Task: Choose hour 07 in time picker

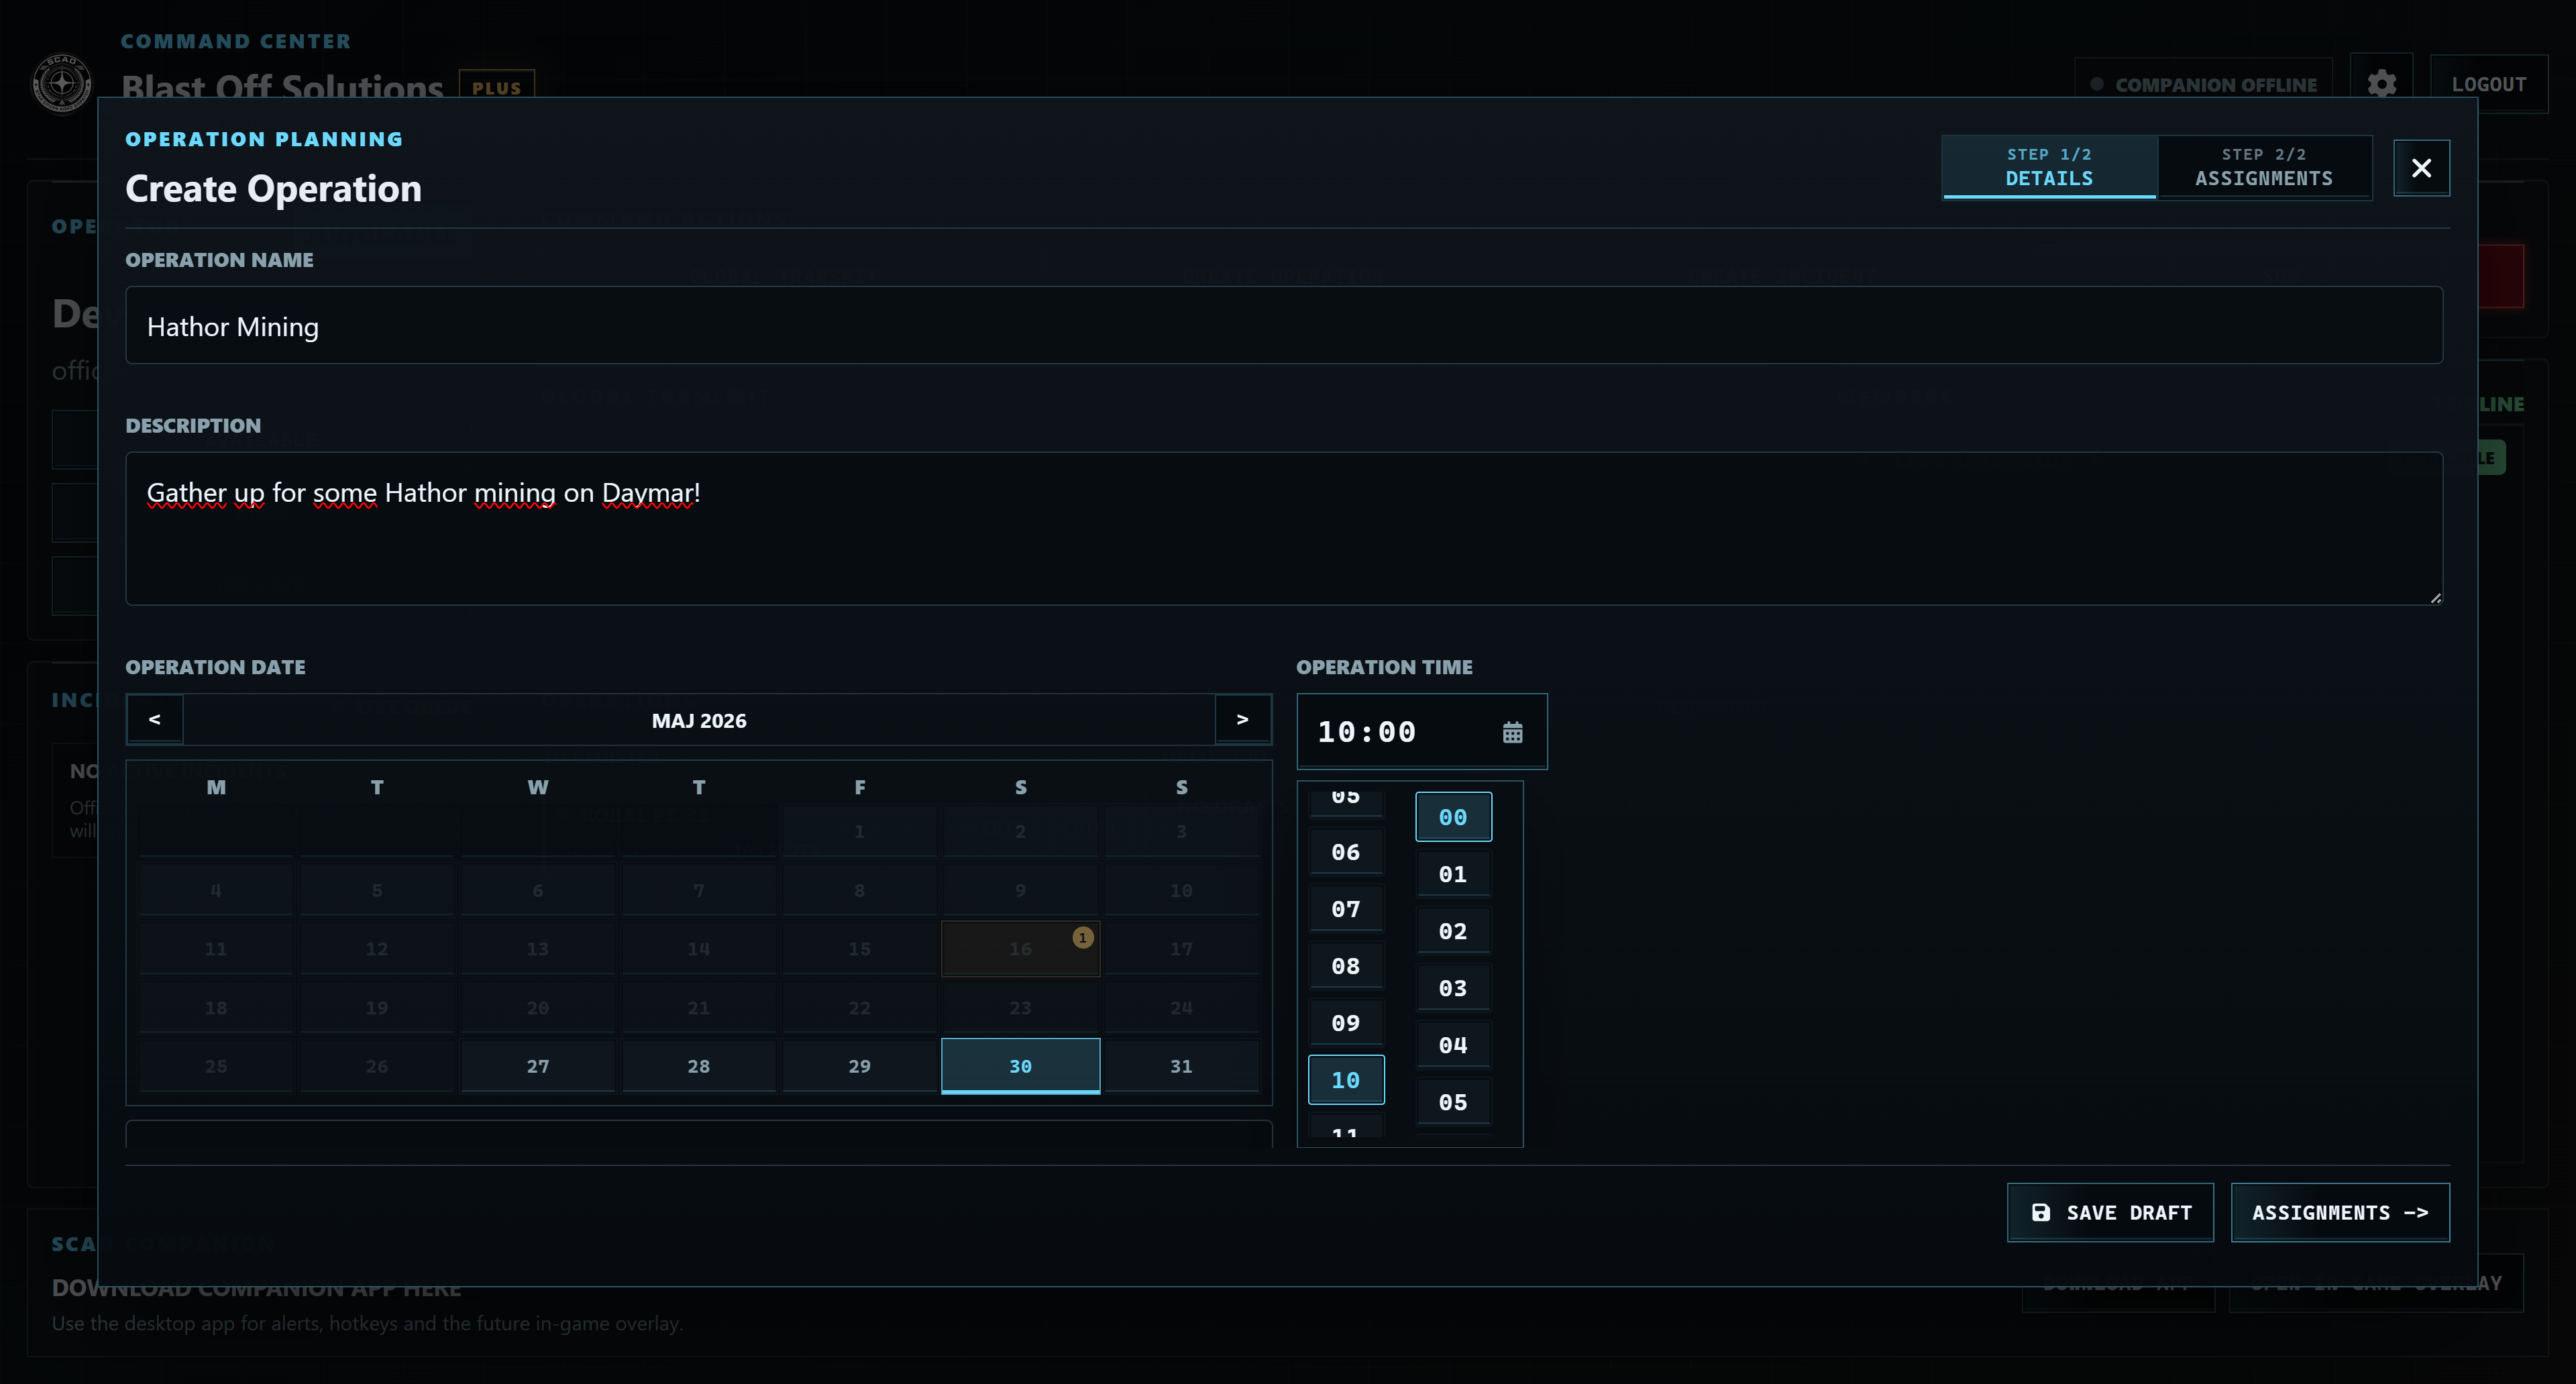Action: click(1346, 909)
